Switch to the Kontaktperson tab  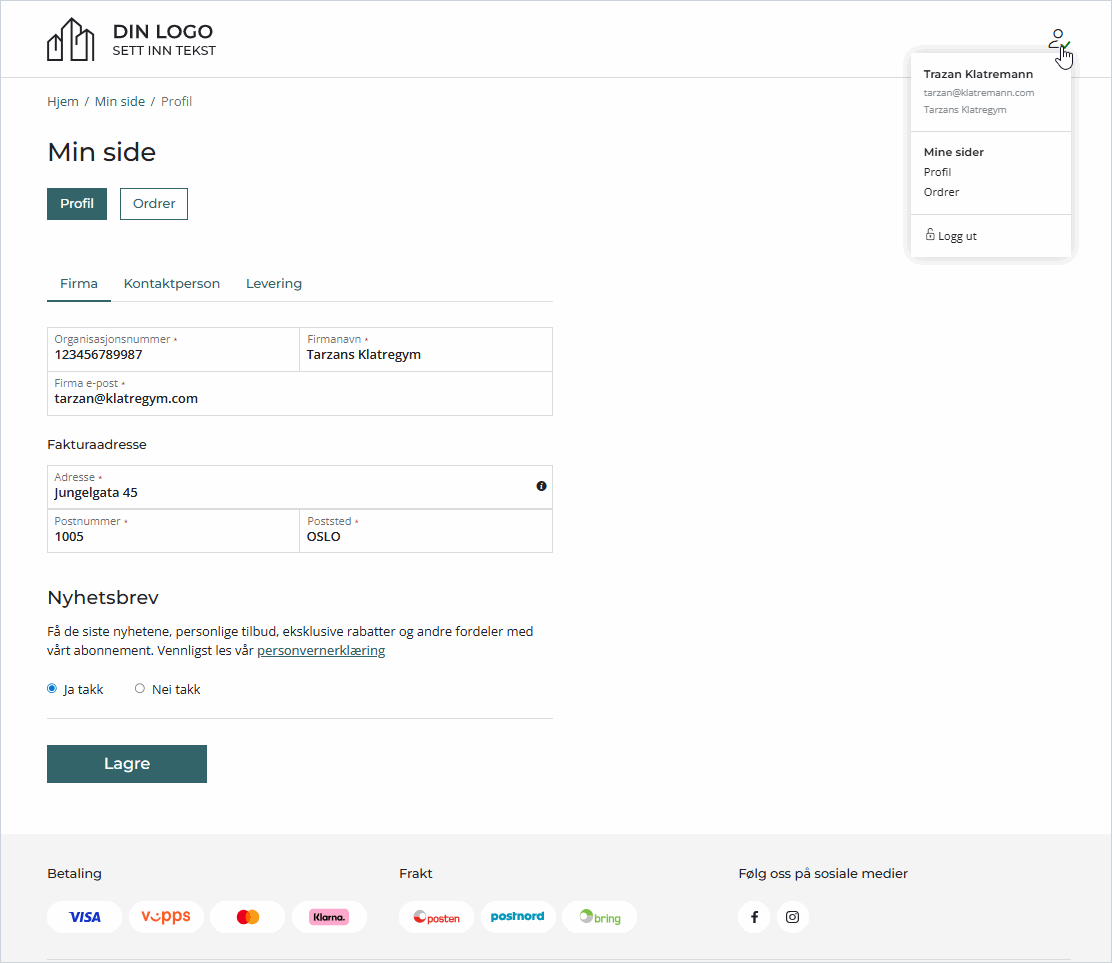tap(172, 284)
